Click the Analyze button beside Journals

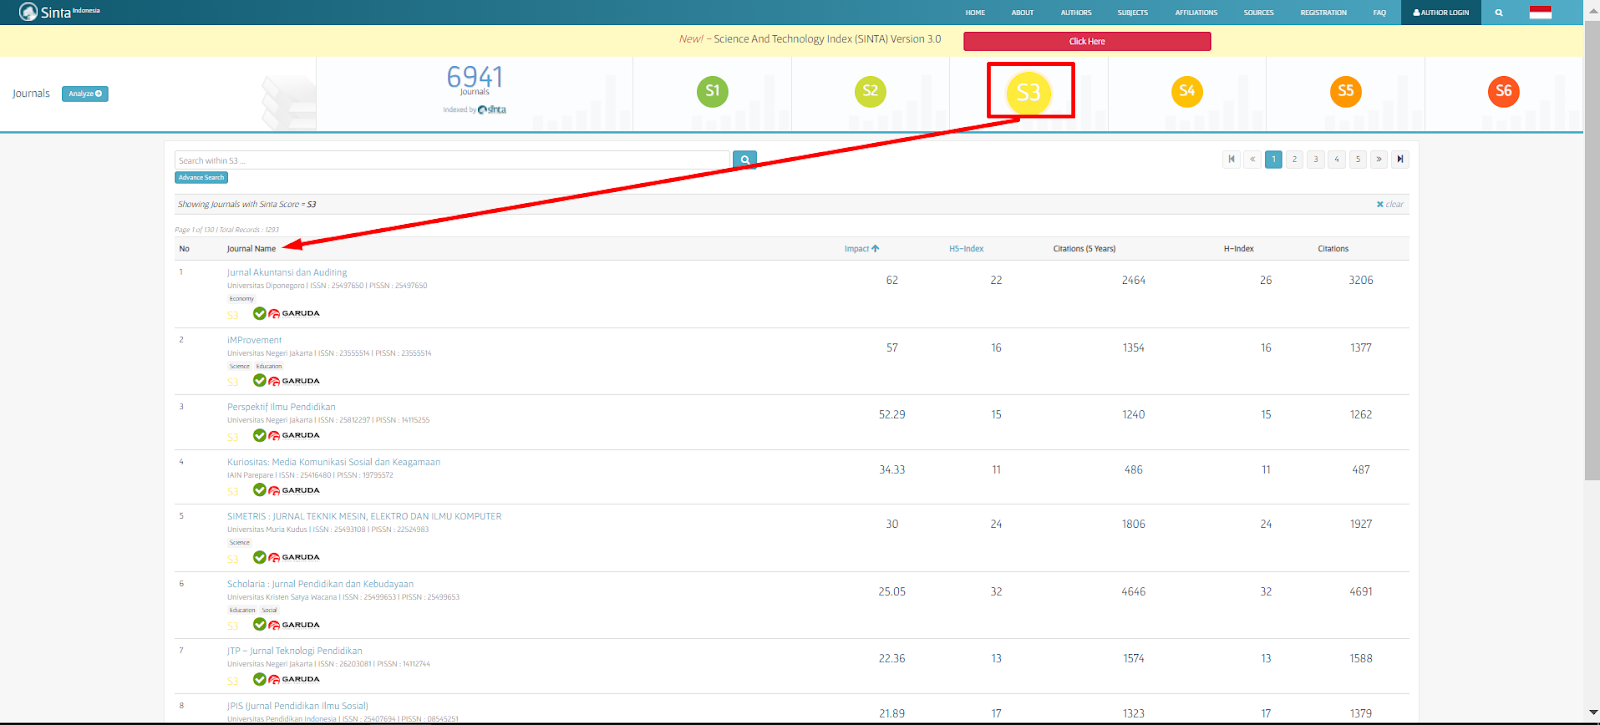pos(85,94)
